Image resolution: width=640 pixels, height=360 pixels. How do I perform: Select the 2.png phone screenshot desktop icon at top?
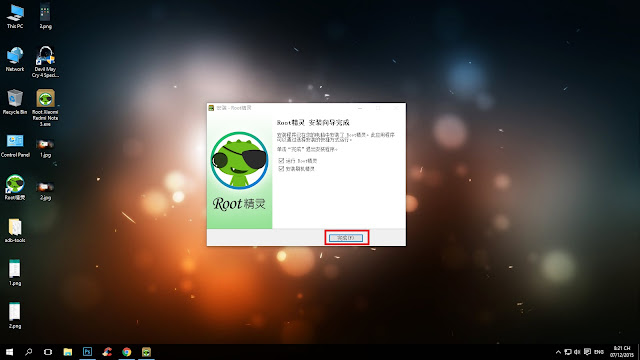point(45,16)
